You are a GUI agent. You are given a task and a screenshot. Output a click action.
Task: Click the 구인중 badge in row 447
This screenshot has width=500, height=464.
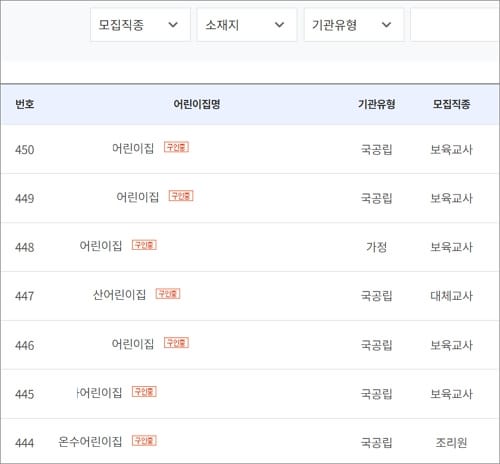[168, 294]
